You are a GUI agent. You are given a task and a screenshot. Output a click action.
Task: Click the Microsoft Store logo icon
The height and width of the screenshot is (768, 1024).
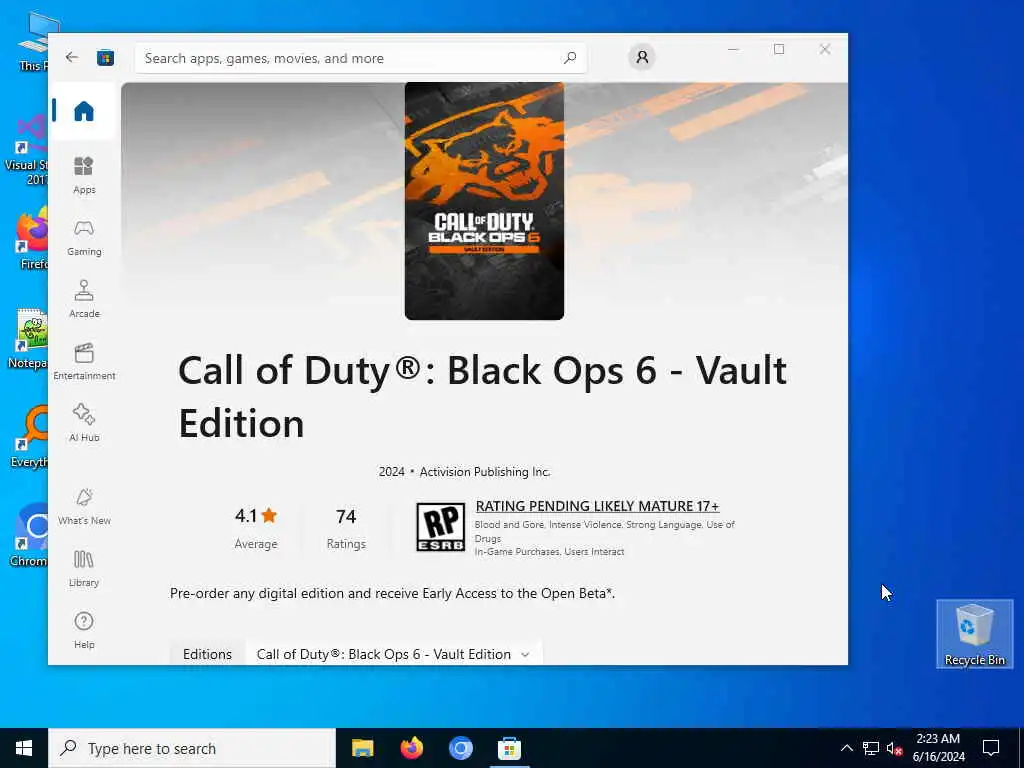click(x=106, y=58)
